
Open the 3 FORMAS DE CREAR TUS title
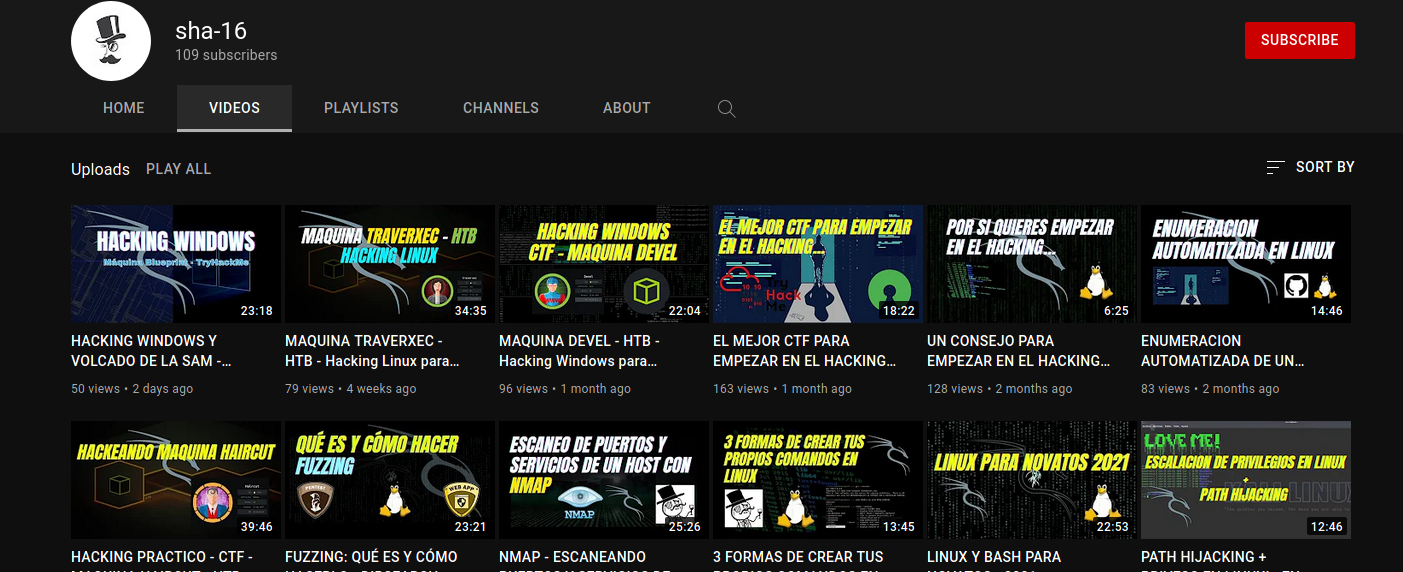tap(798, 558)
